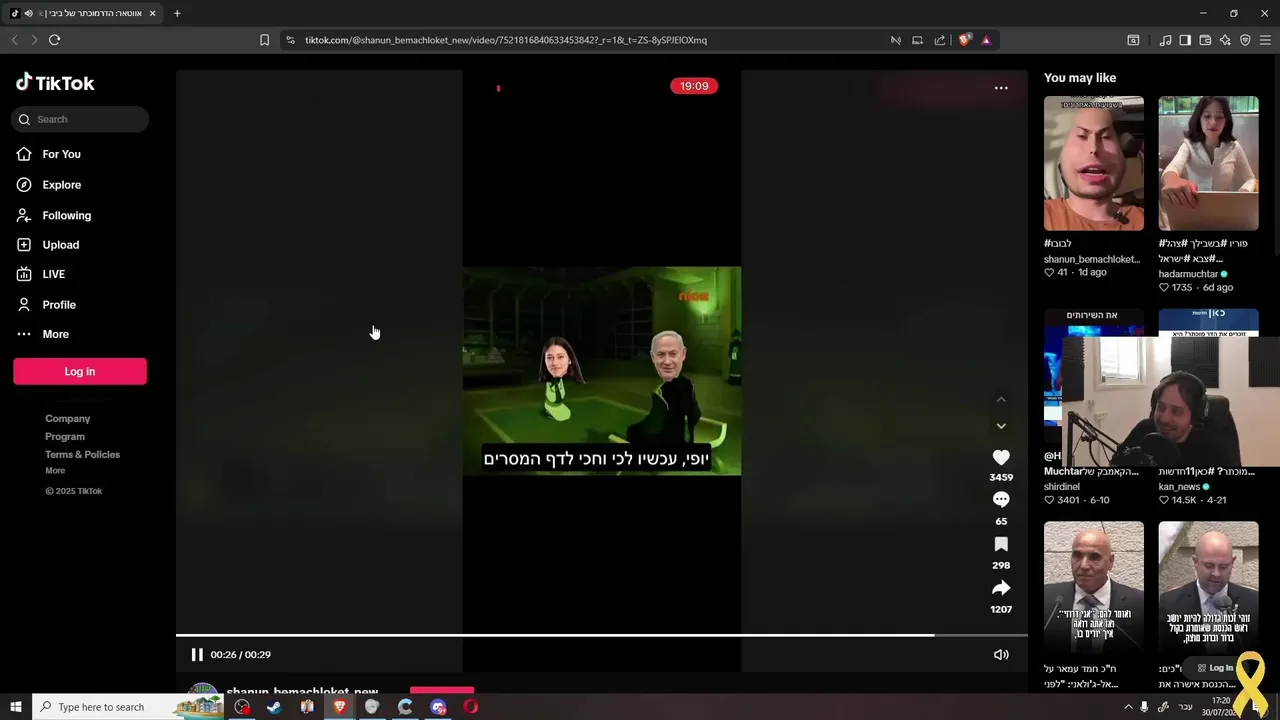Show hidden system tray icons
This screenshot has width=1280, height=720.
pos(1128,707)
